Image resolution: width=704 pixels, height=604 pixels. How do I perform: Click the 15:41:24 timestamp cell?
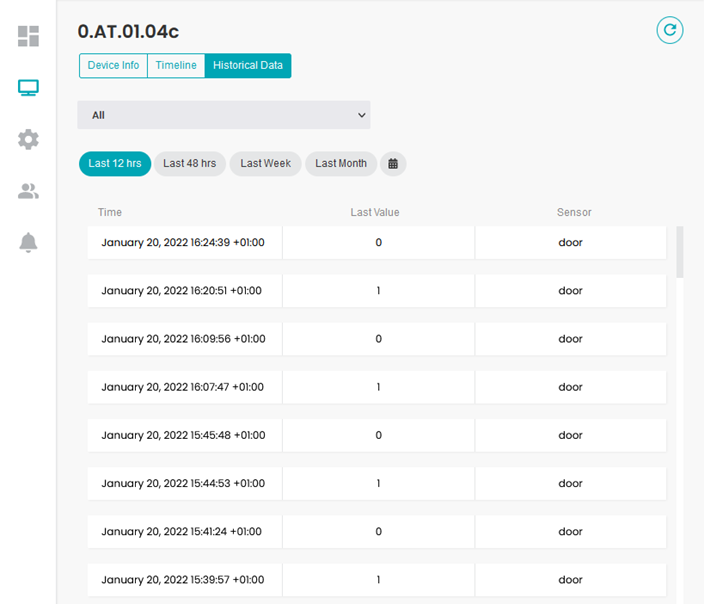(x=185, y=532)
